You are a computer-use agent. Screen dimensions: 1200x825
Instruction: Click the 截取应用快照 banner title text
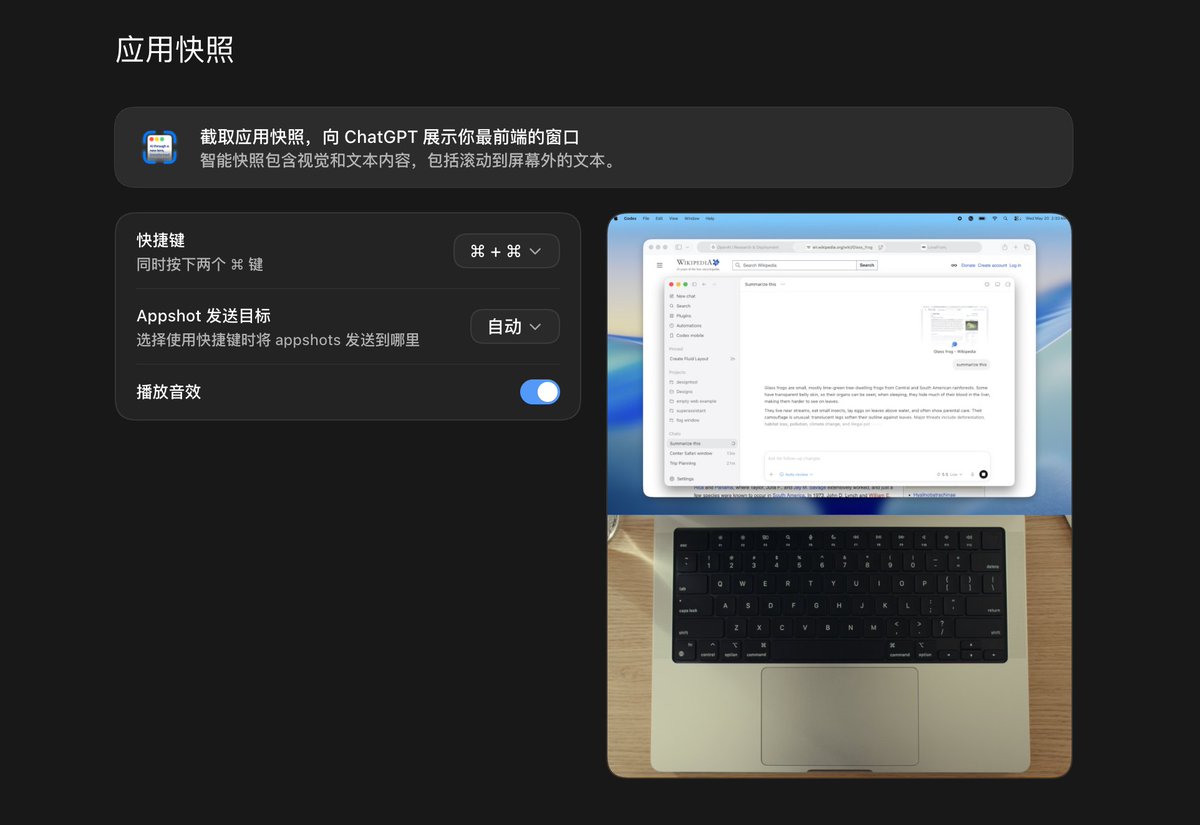(390, 138)
